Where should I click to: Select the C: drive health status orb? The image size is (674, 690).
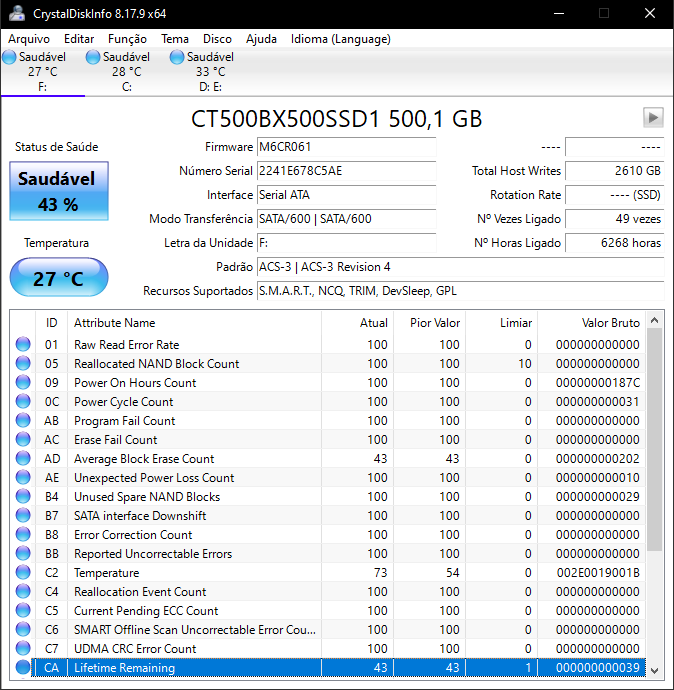click(93, 57)
